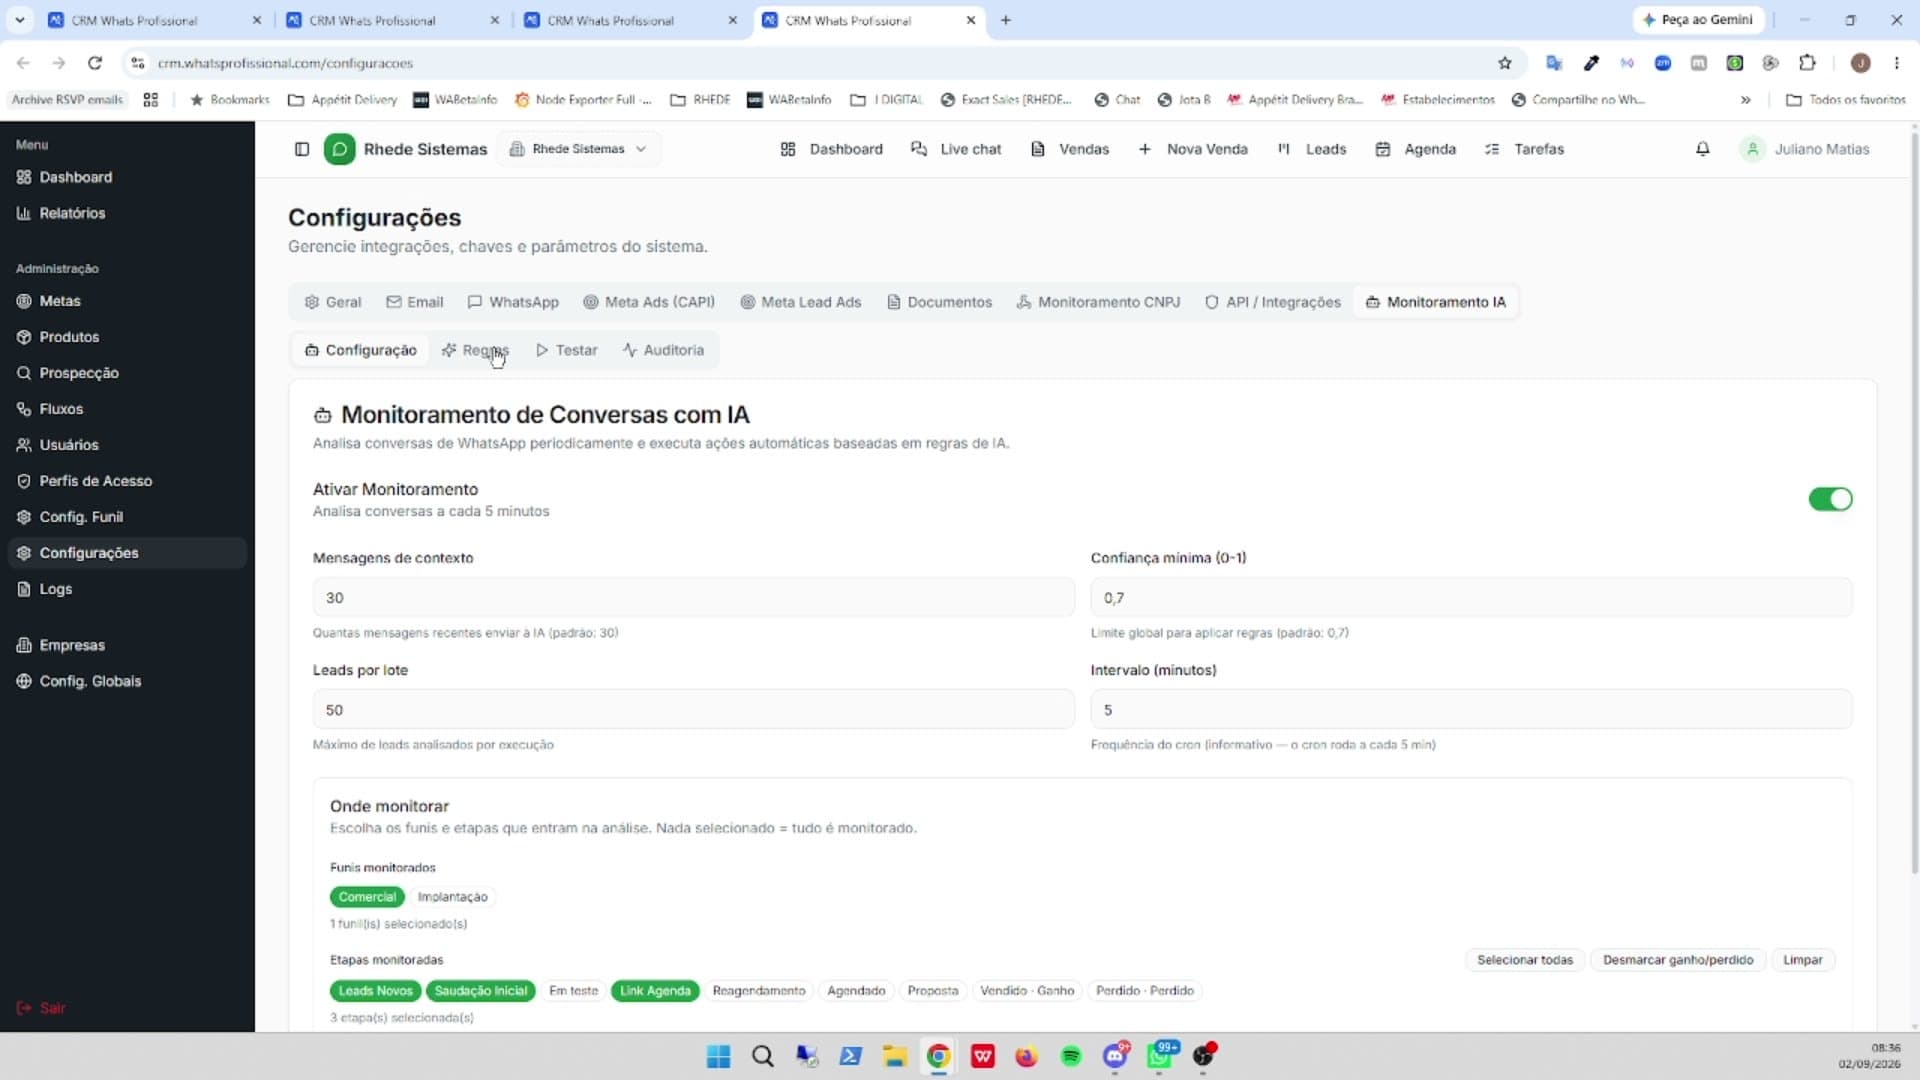Click the Google Translate icon in the address bar
The height and width of the screenshot is (1080, 1920).
click(x=1554, y=63)
